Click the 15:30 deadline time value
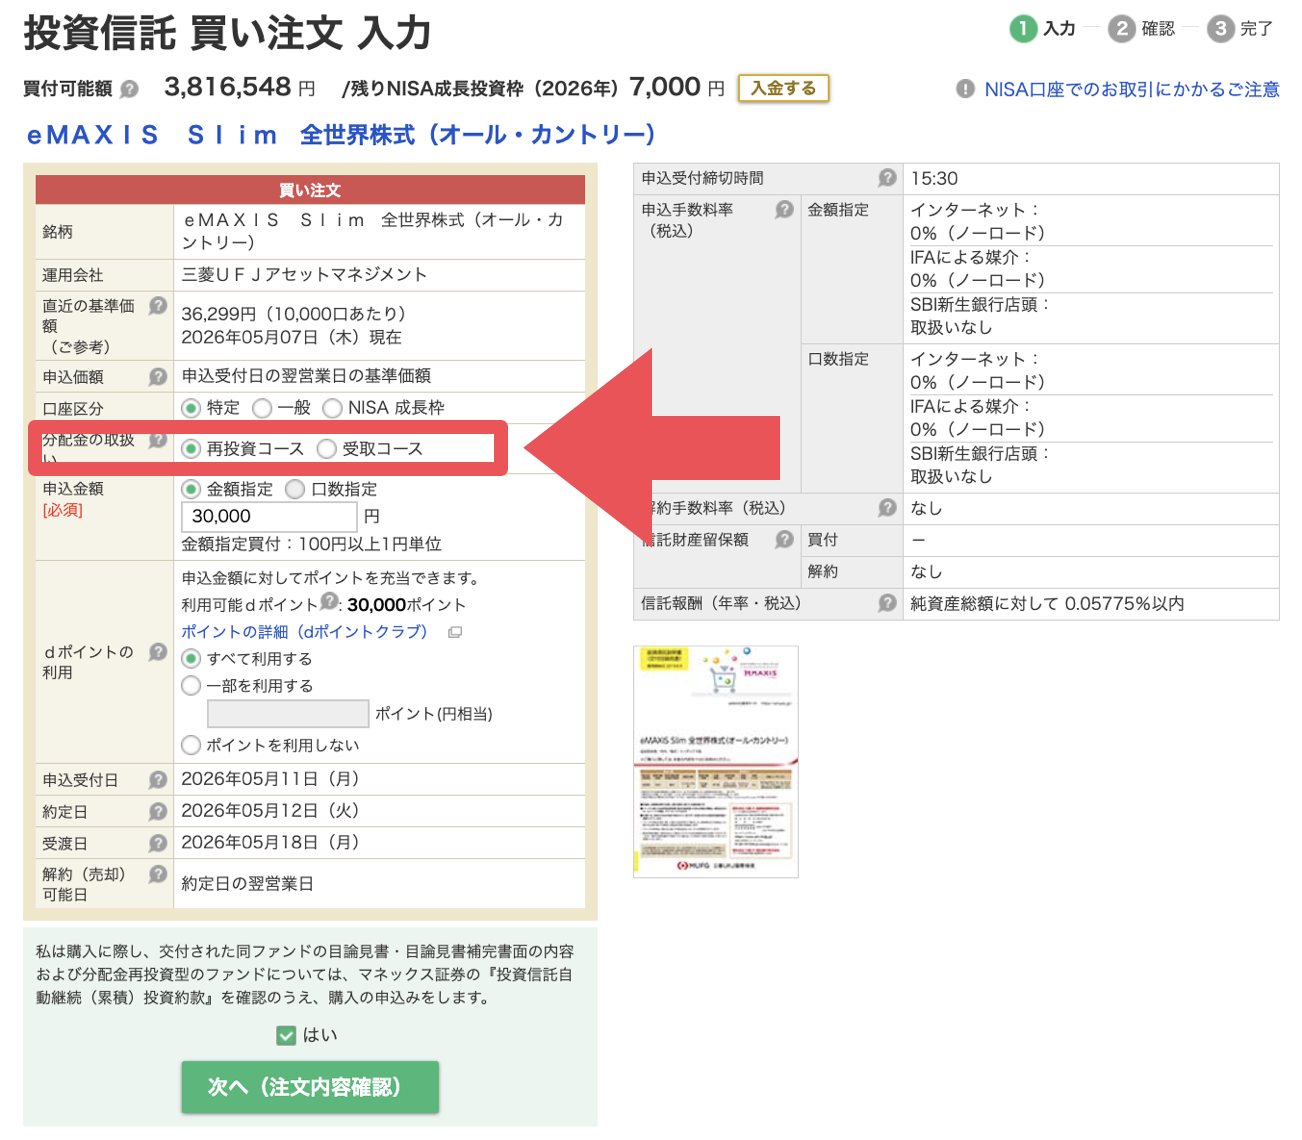The image size is (1302, 1140). [x=934, y=178]
